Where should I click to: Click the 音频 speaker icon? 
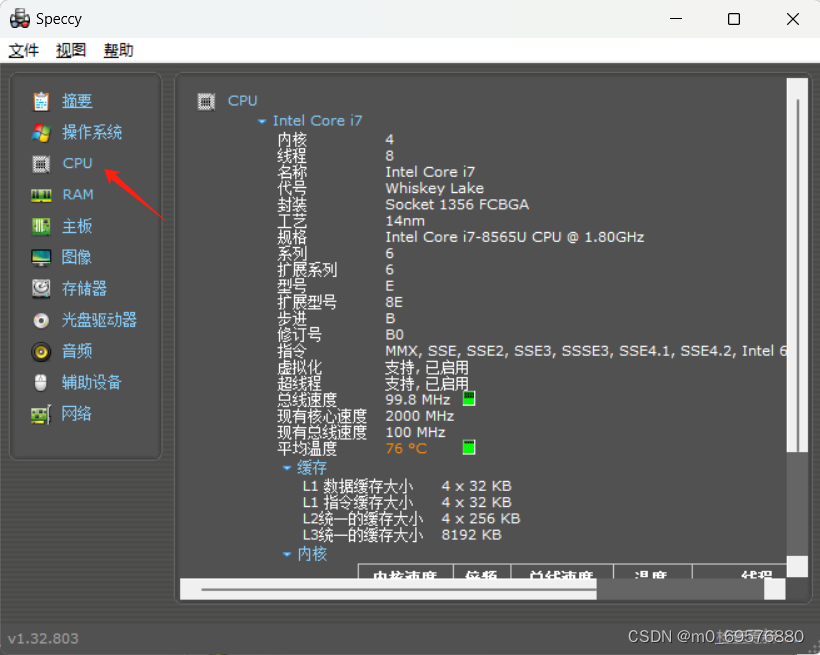click(41, 352)
